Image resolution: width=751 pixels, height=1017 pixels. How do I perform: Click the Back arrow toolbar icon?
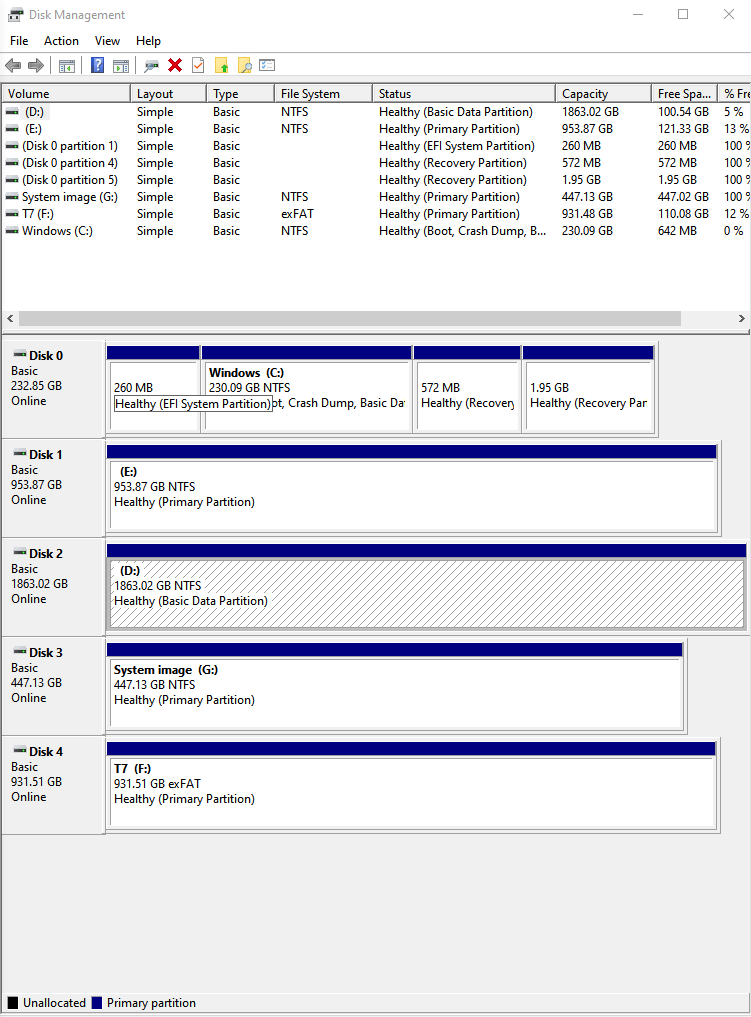[13, 66]
